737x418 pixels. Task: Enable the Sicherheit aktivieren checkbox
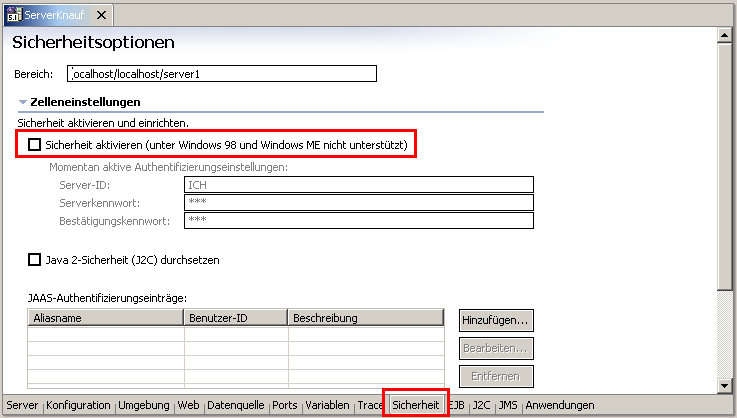pos(35,145)
